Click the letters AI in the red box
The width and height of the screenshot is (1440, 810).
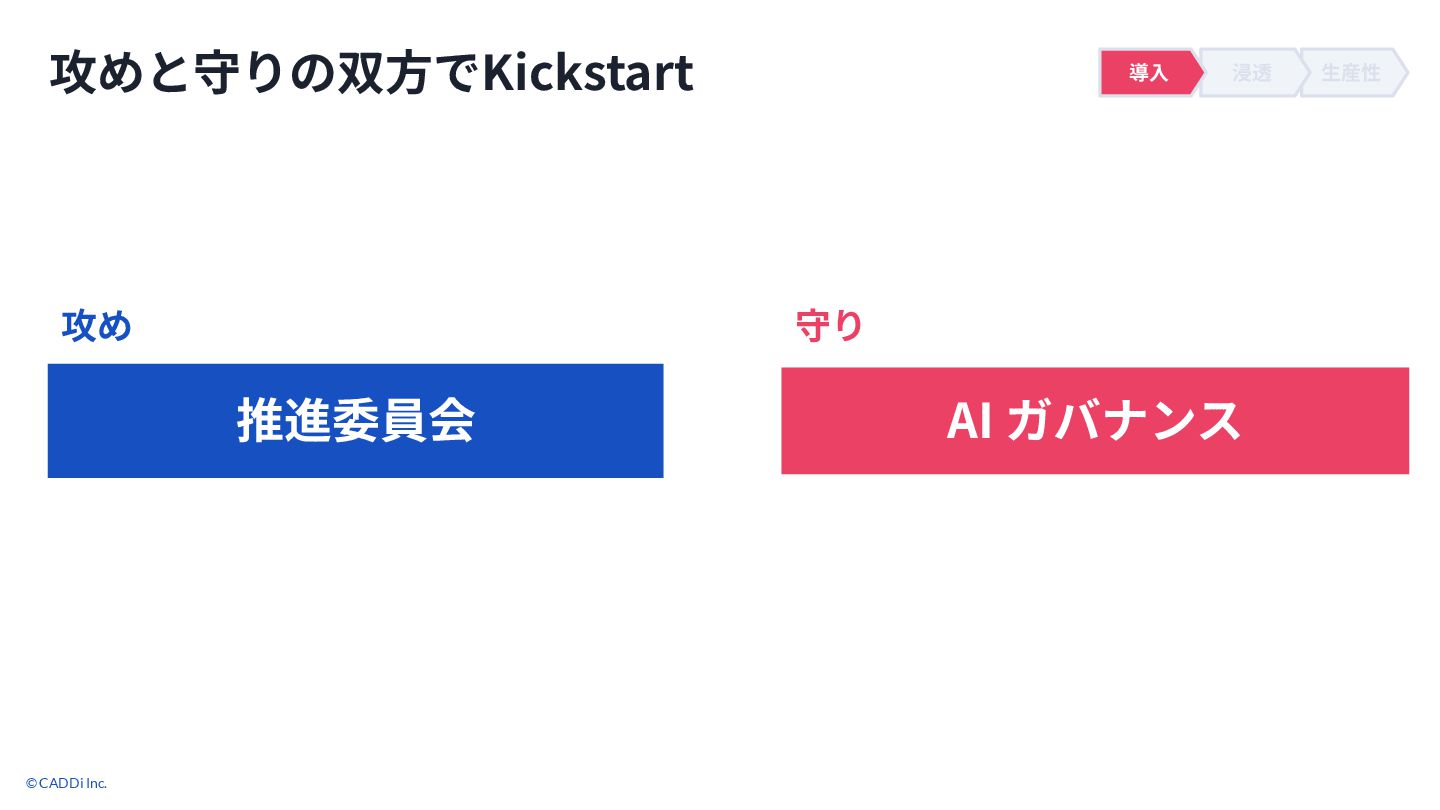tap(969, 421)
